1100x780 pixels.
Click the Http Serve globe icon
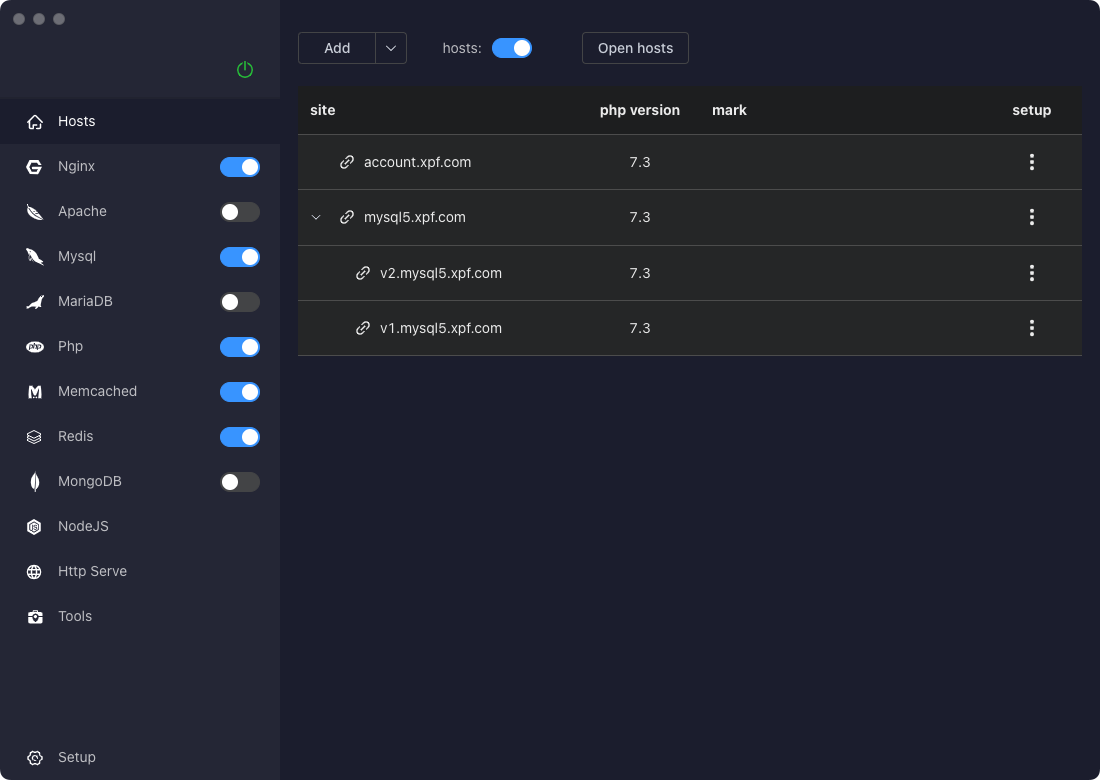click(x=34, y=572)
